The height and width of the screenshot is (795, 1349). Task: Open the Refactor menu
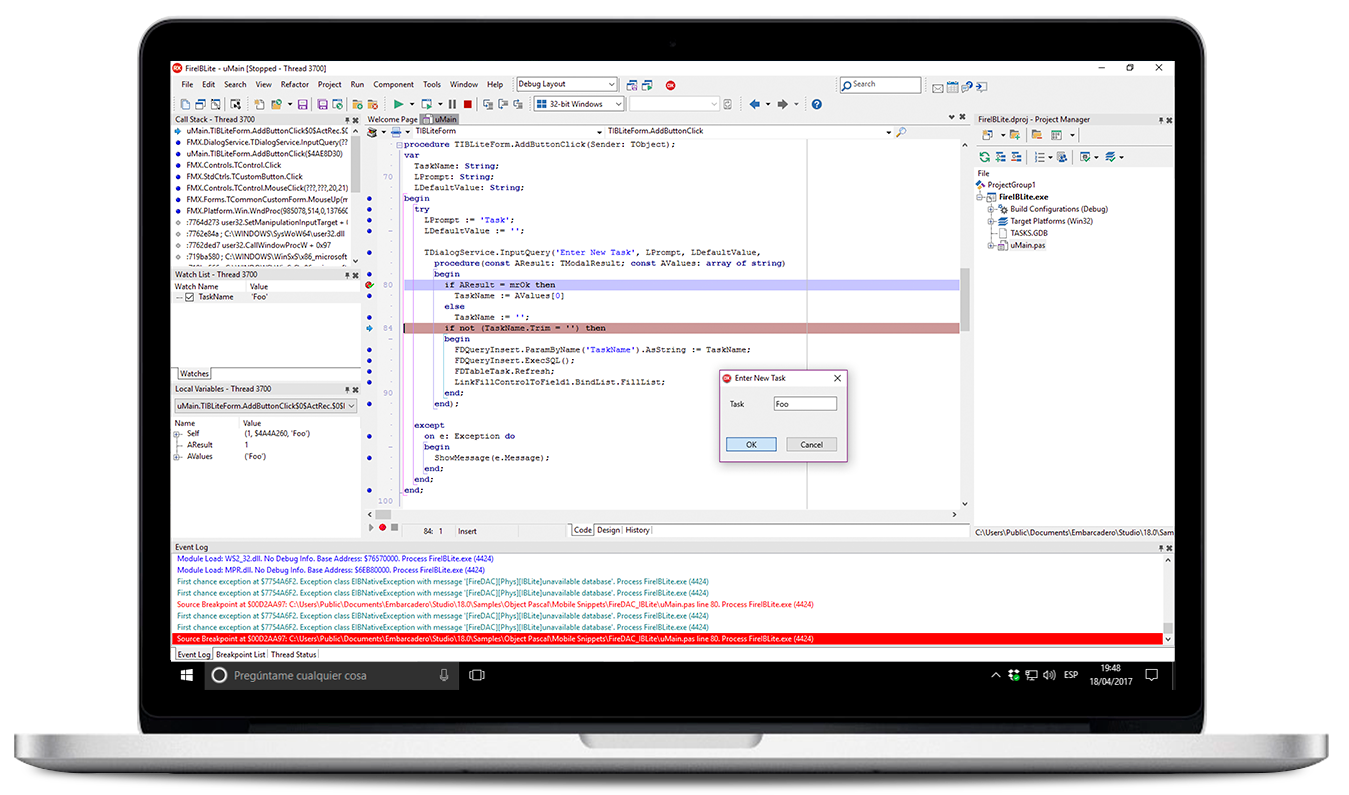point(294,85)
